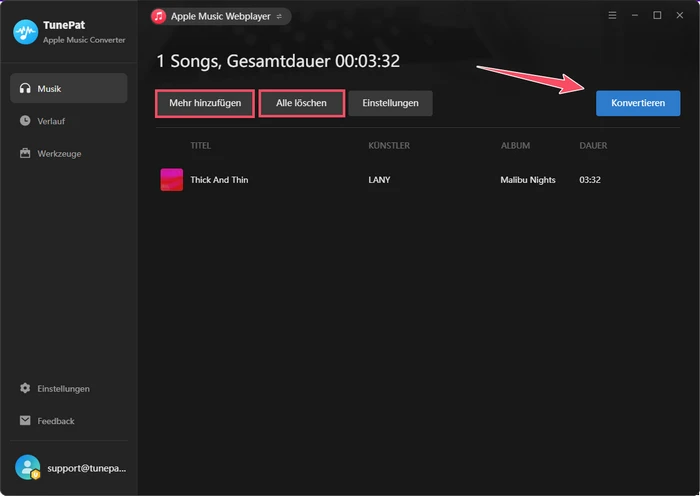Open the hamburger menu icon
This screenshot has height=496, width=700.
pos(612,16)
